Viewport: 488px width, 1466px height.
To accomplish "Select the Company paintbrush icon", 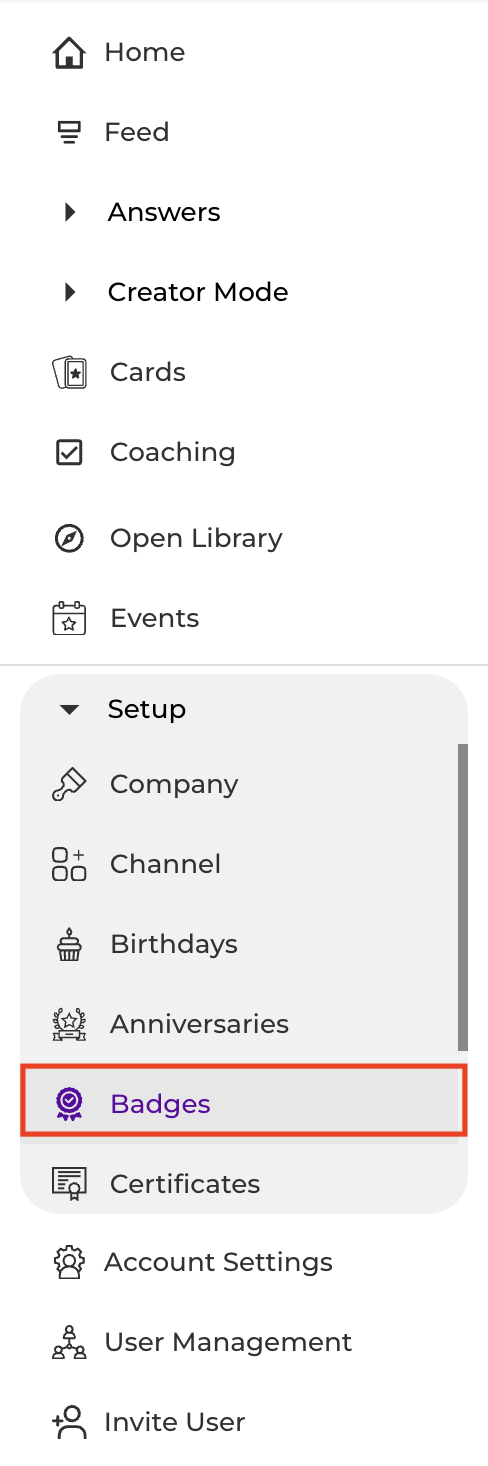I will [69, 784].
